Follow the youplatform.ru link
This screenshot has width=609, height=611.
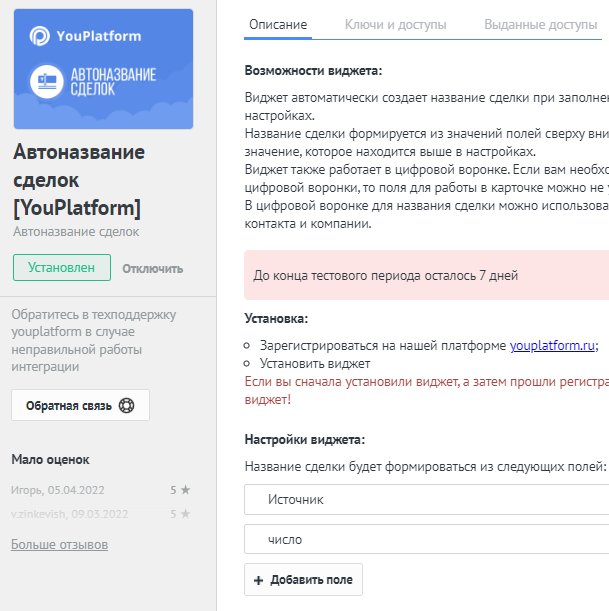(x=552, y=345)
